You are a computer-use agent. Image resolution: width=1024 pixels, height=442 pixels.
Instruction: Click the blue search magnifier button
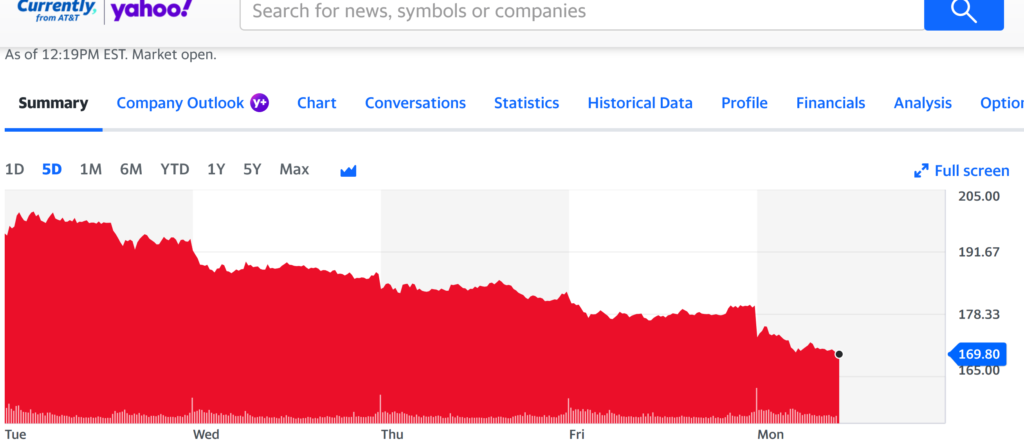click(962, 12)
